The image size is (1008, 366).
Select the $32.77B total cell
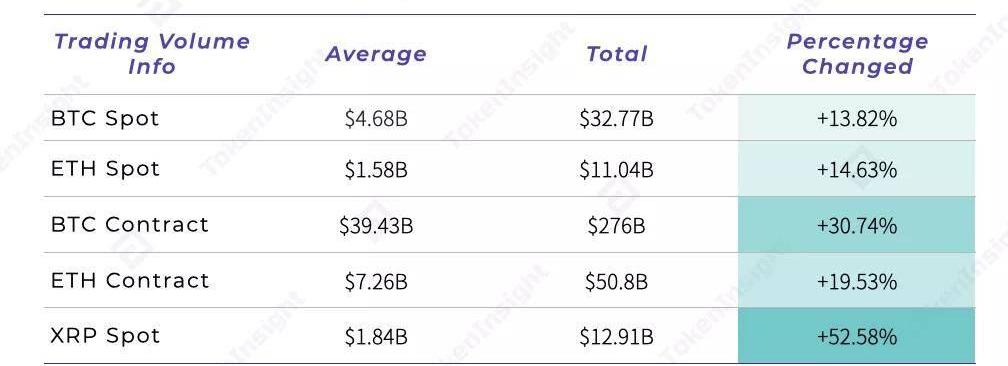click(x=616, y=119)
